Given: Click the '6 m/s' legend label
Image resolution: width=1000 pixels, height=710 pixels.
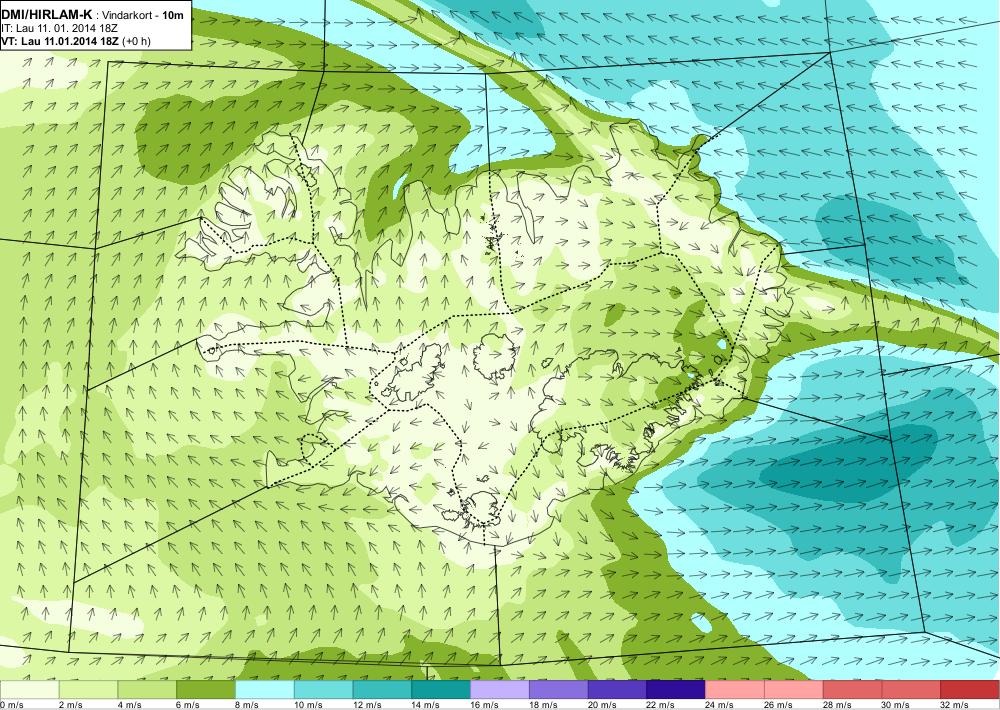Looking at the screenshot, I should [188, 705].
